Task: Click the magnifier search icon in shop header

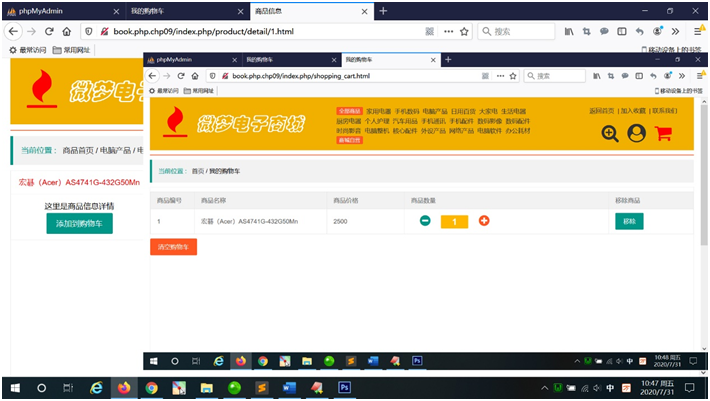Action: (610, 133)
